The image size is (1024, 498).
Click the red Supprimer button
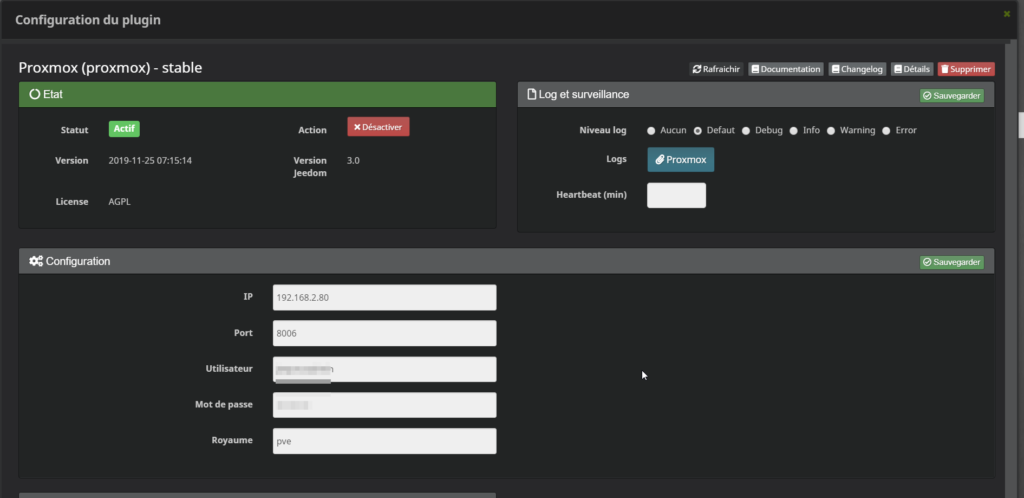point(966,69)
